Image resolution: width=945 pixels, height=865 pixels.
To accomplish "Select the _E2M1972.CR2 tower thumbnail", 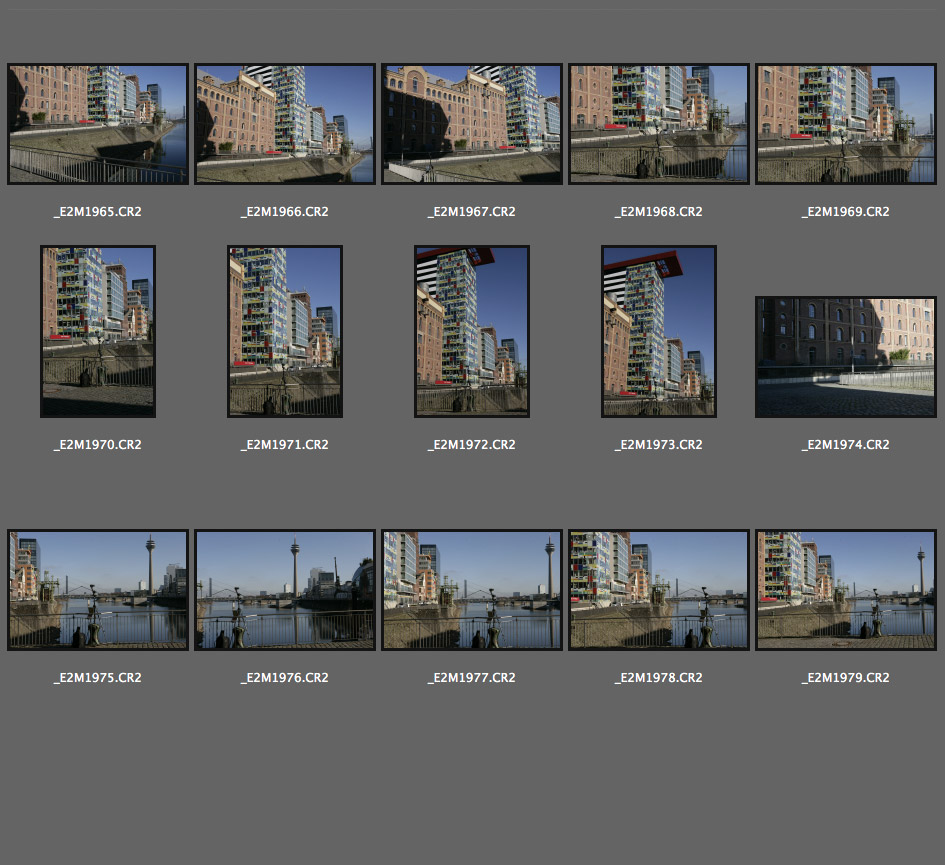I will pos(472,331).
